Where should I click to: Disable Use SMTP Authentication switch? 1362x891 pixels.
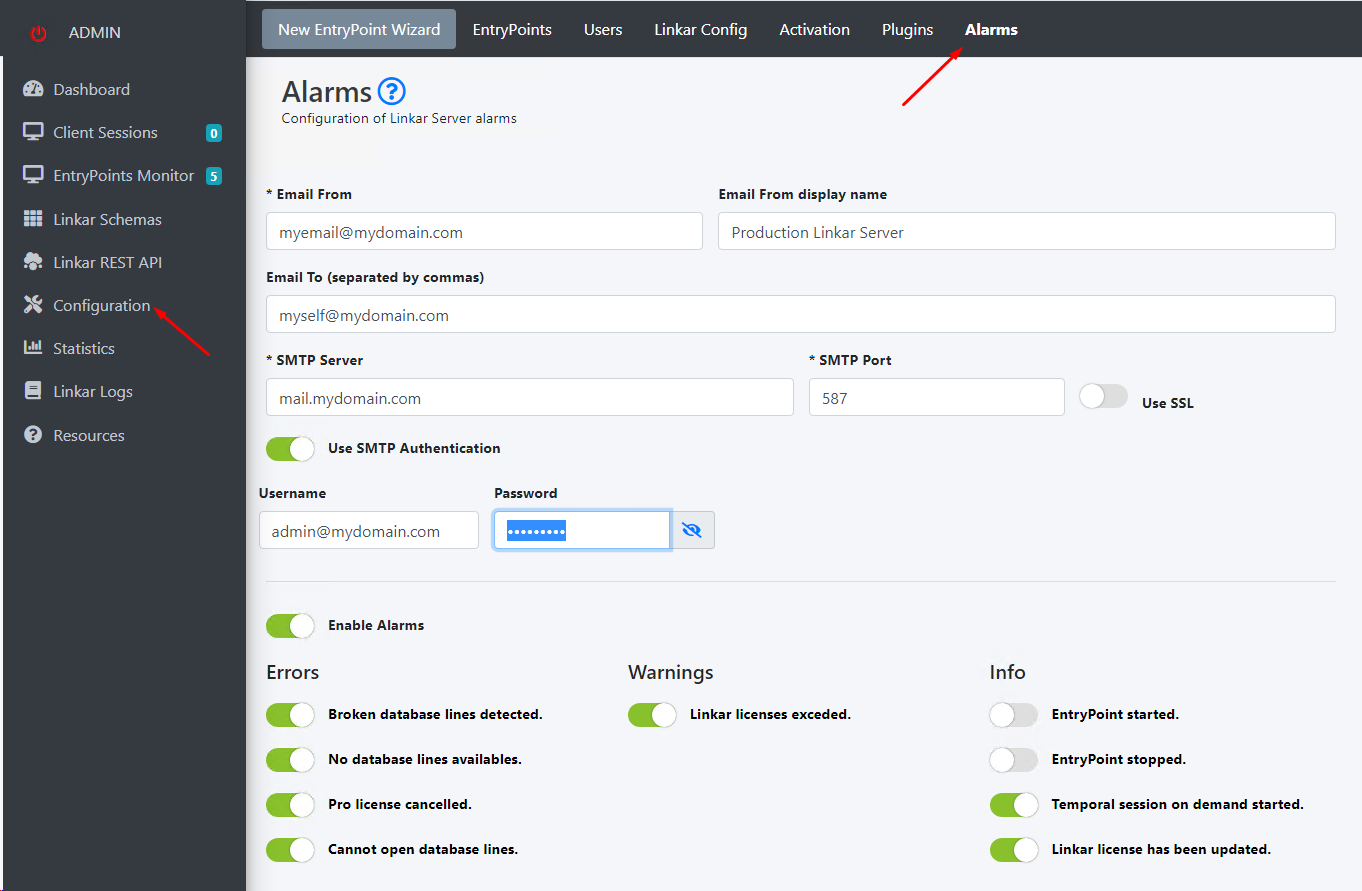click(291, 448)
